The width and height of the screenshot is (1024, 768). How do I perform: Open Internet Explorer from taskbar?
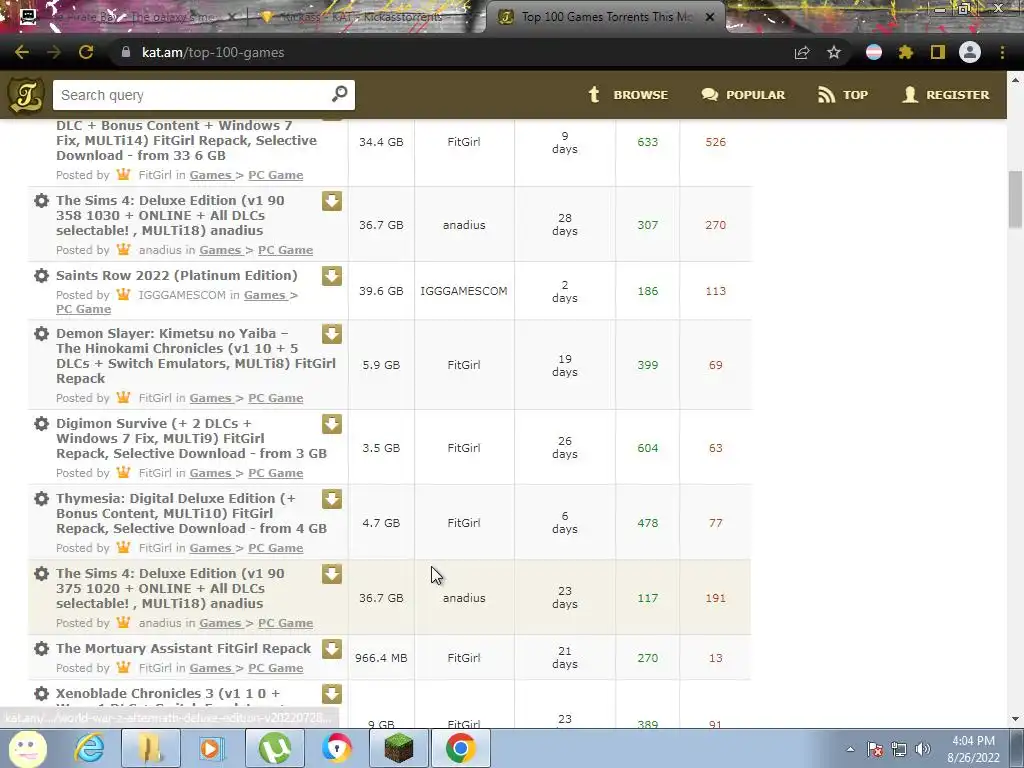89,748
